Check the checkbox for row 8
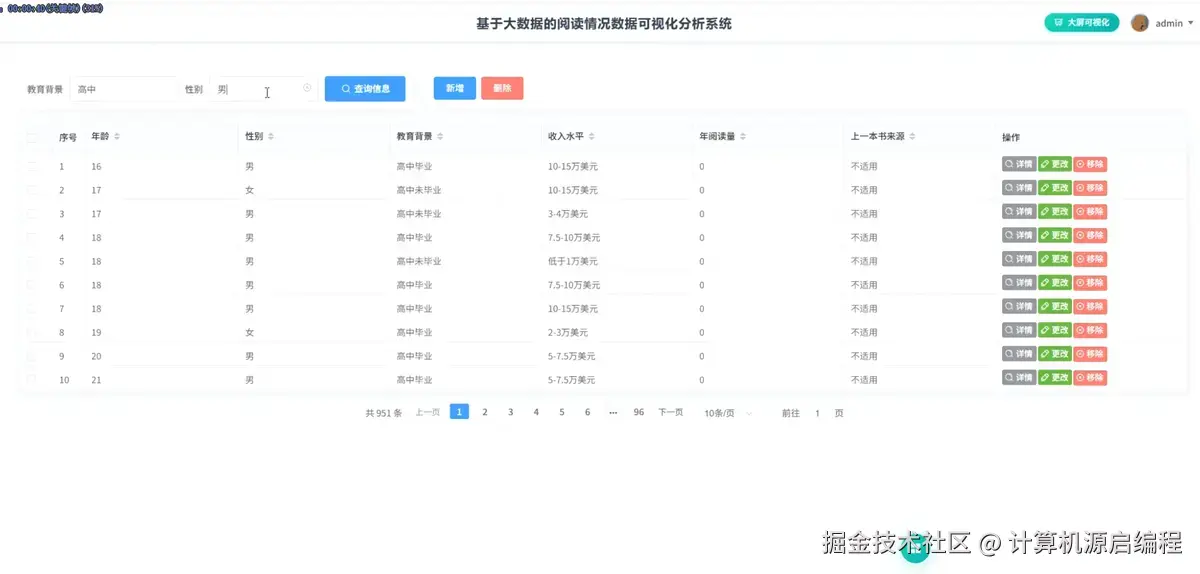The image size is (1200, 574). [32, 332]
